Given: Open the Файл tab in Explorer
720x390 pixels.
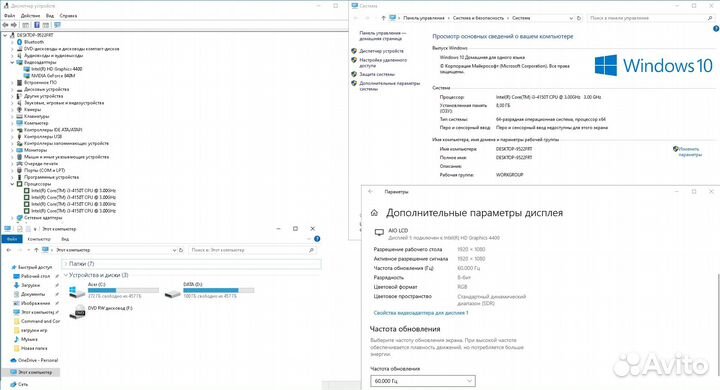Looking at the screenshot, I should [x=12, y=239].
